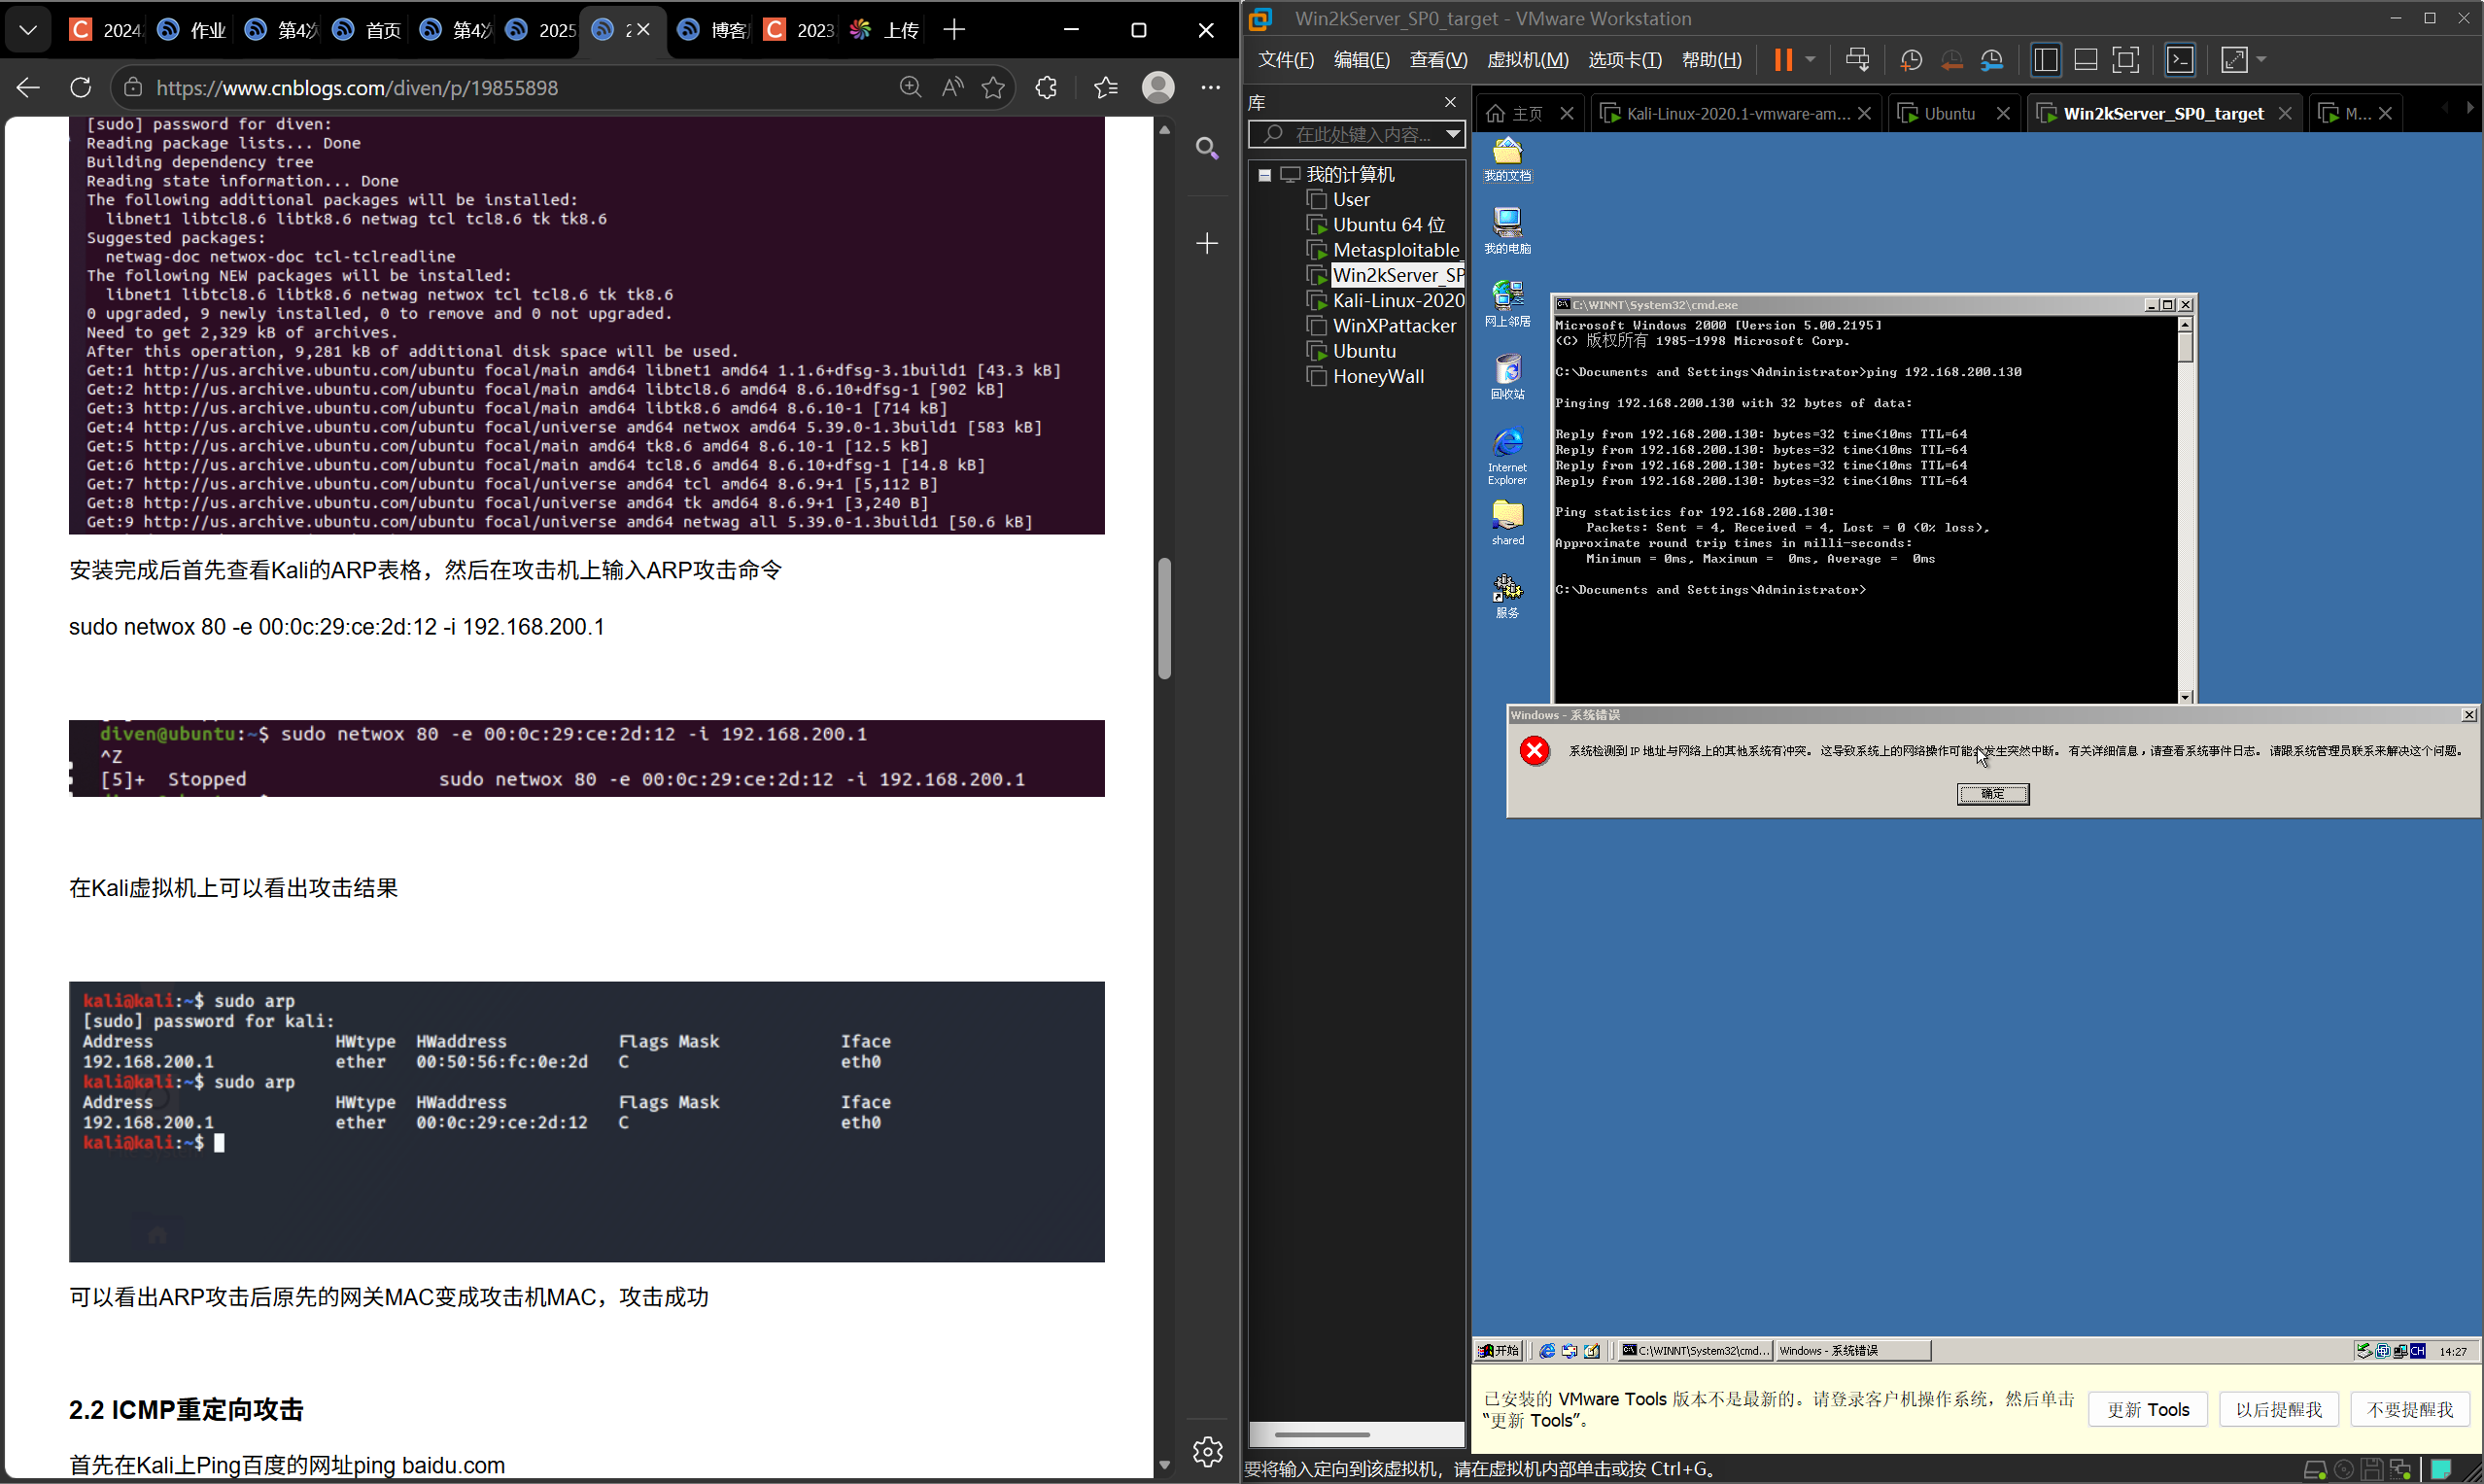Viewport: 2484px width, 1484px height.
Task: Collapse the 我的计算机 tree node
Action: [1265, 175]
